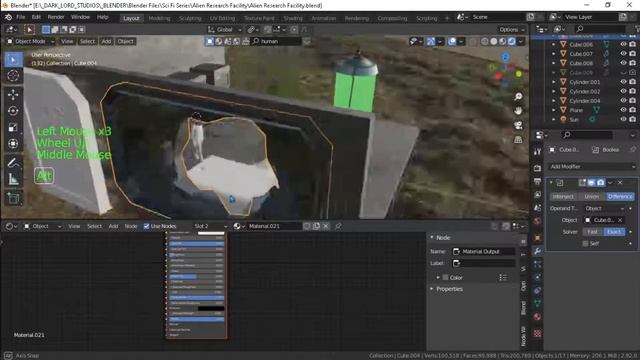Image resolution: width=640 pixels, height=360 pixels.
Task: Click the Material.021 name field
Action: pyautogui.click(x=274, y=226)
